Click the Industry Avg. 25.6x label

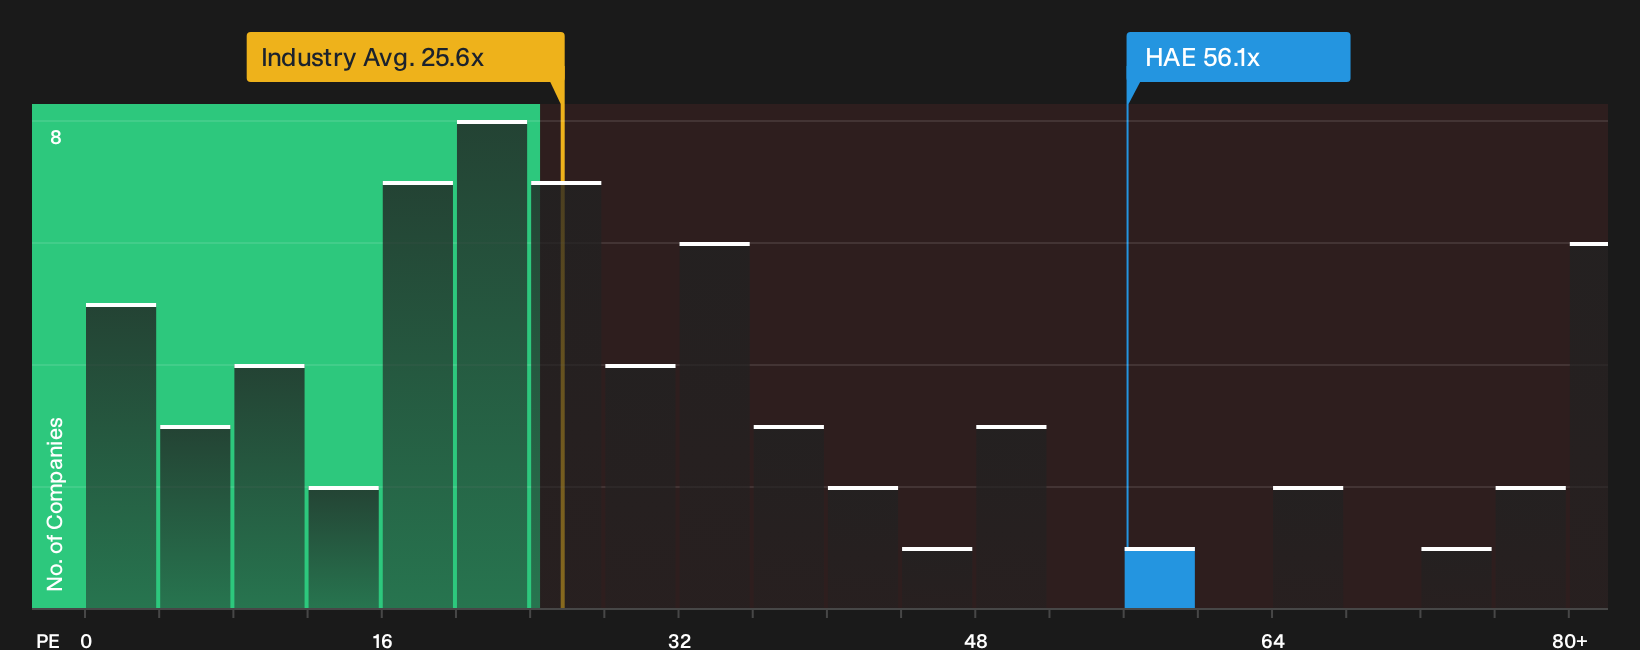click(x=405, y=57)
